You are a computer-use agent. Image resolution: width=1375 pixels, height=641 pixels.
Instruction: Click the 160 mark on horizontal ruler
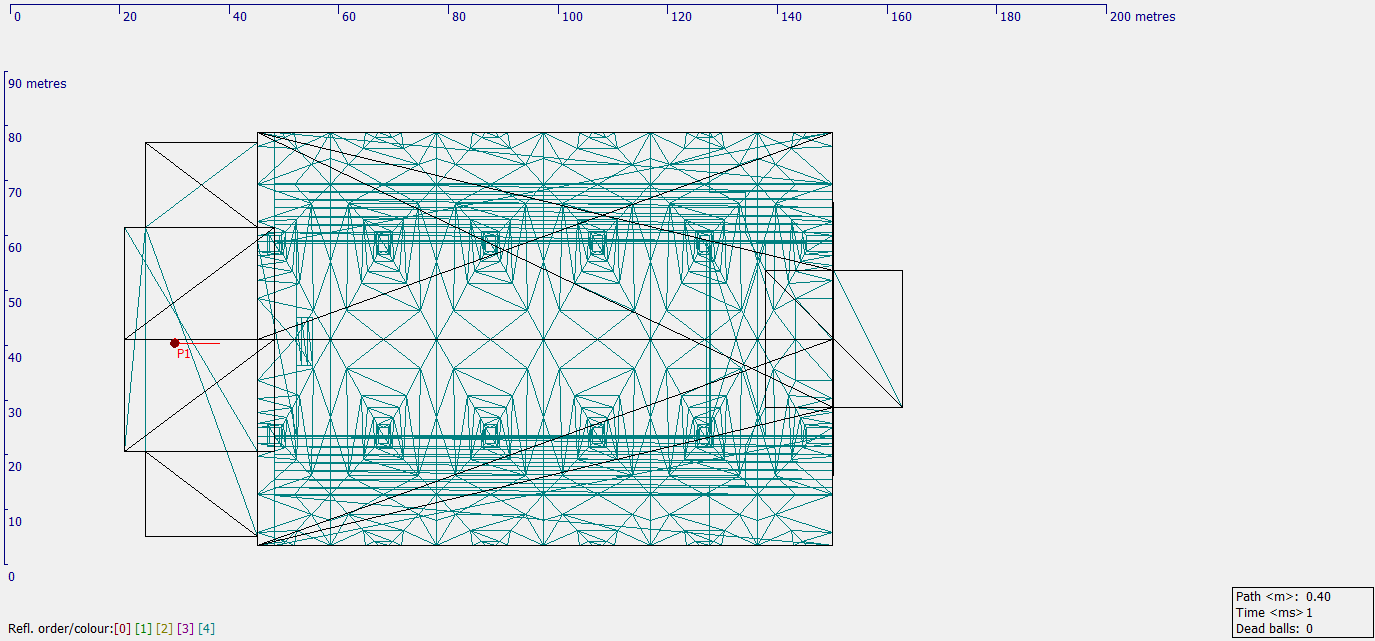tap(901, 17)
